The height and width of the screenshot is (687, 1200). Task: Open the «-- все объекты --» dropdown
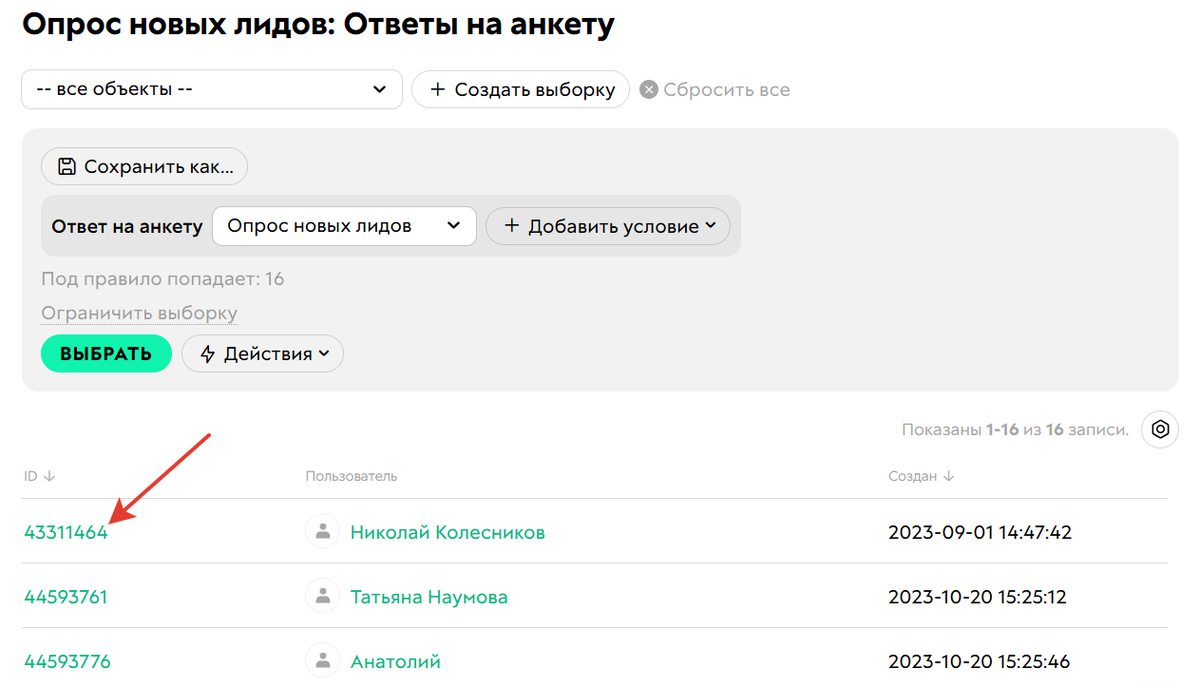tap(211, 89)
